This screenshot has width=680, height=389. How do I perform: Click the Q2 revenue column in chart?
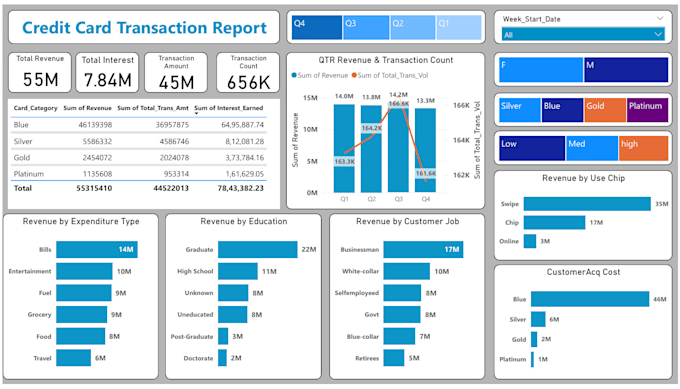pyautogui.click(x=371, y=149)
